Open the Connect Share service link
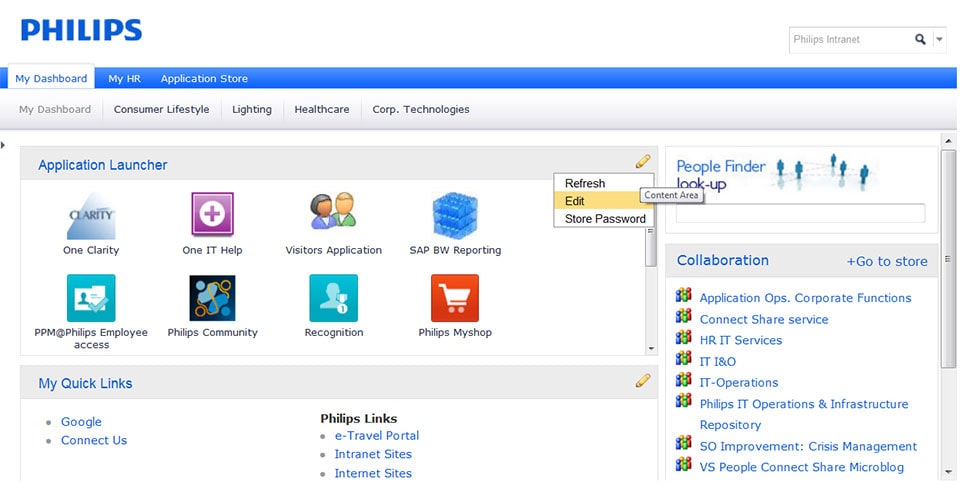The image size is (960, 493). (763, 320)
